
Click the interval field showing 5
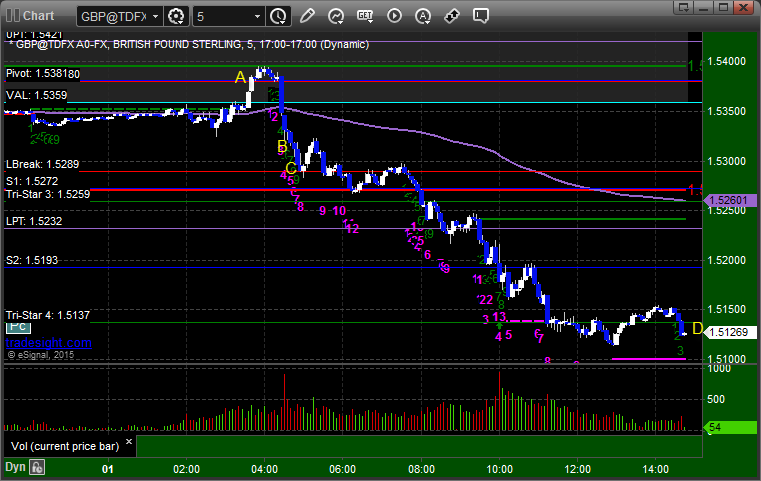223,17
